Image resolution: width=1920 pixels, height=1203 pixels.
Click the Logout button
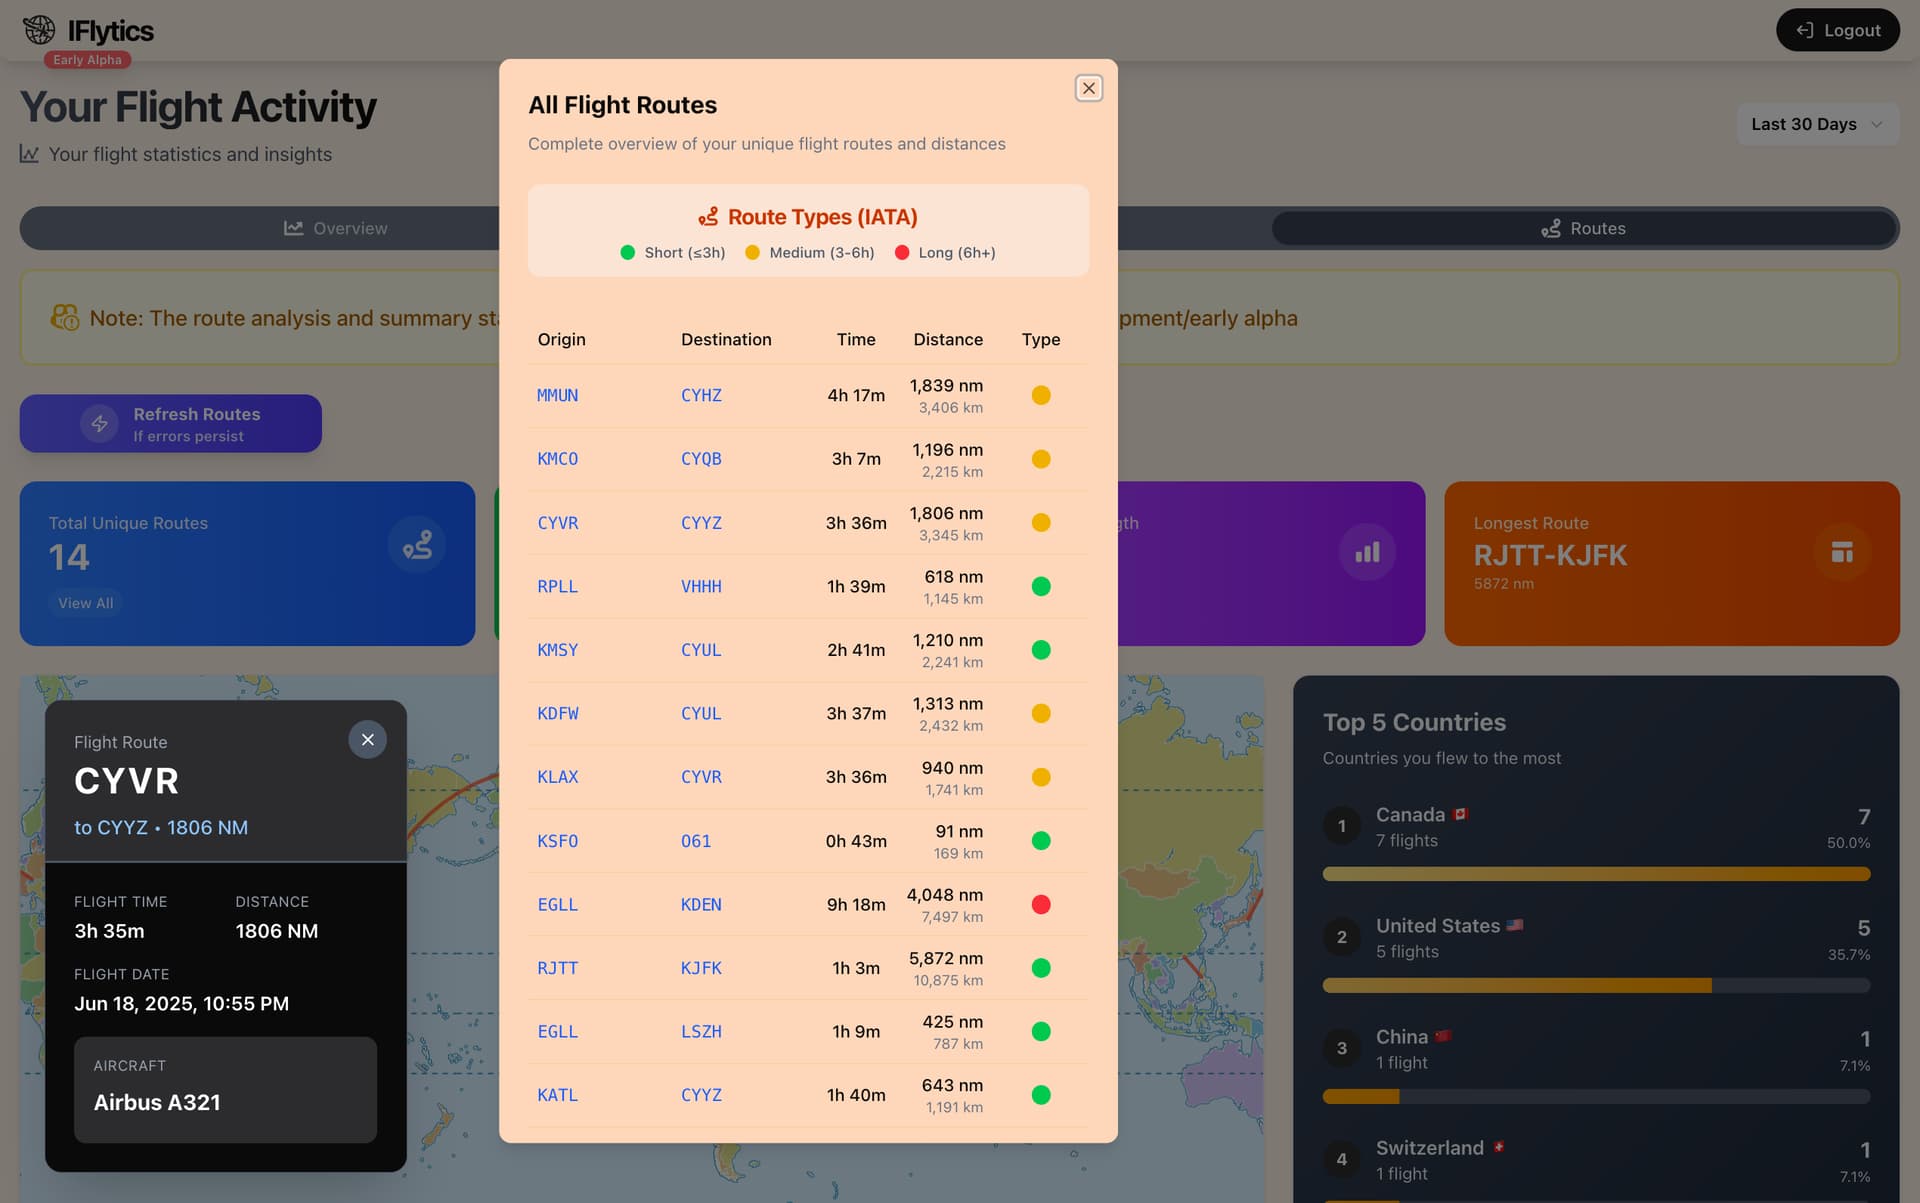(1837, 30)
